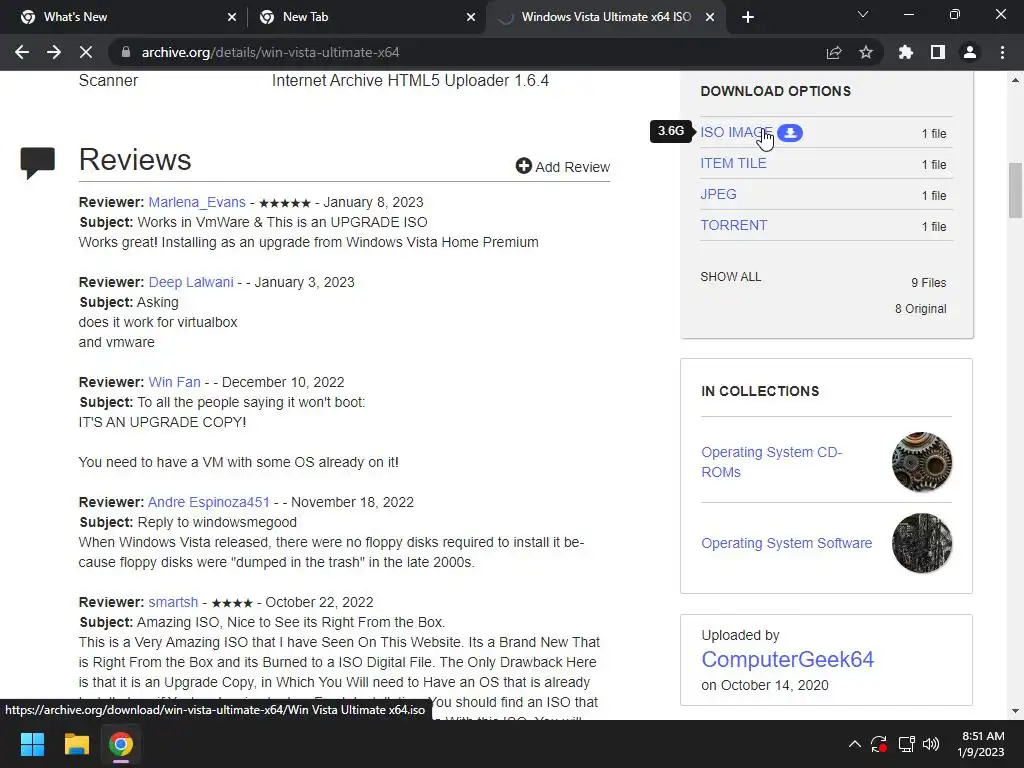This screenshot has height=768, width=1024.
Task: Click the sync status tray icon
Action: point(879,744)
